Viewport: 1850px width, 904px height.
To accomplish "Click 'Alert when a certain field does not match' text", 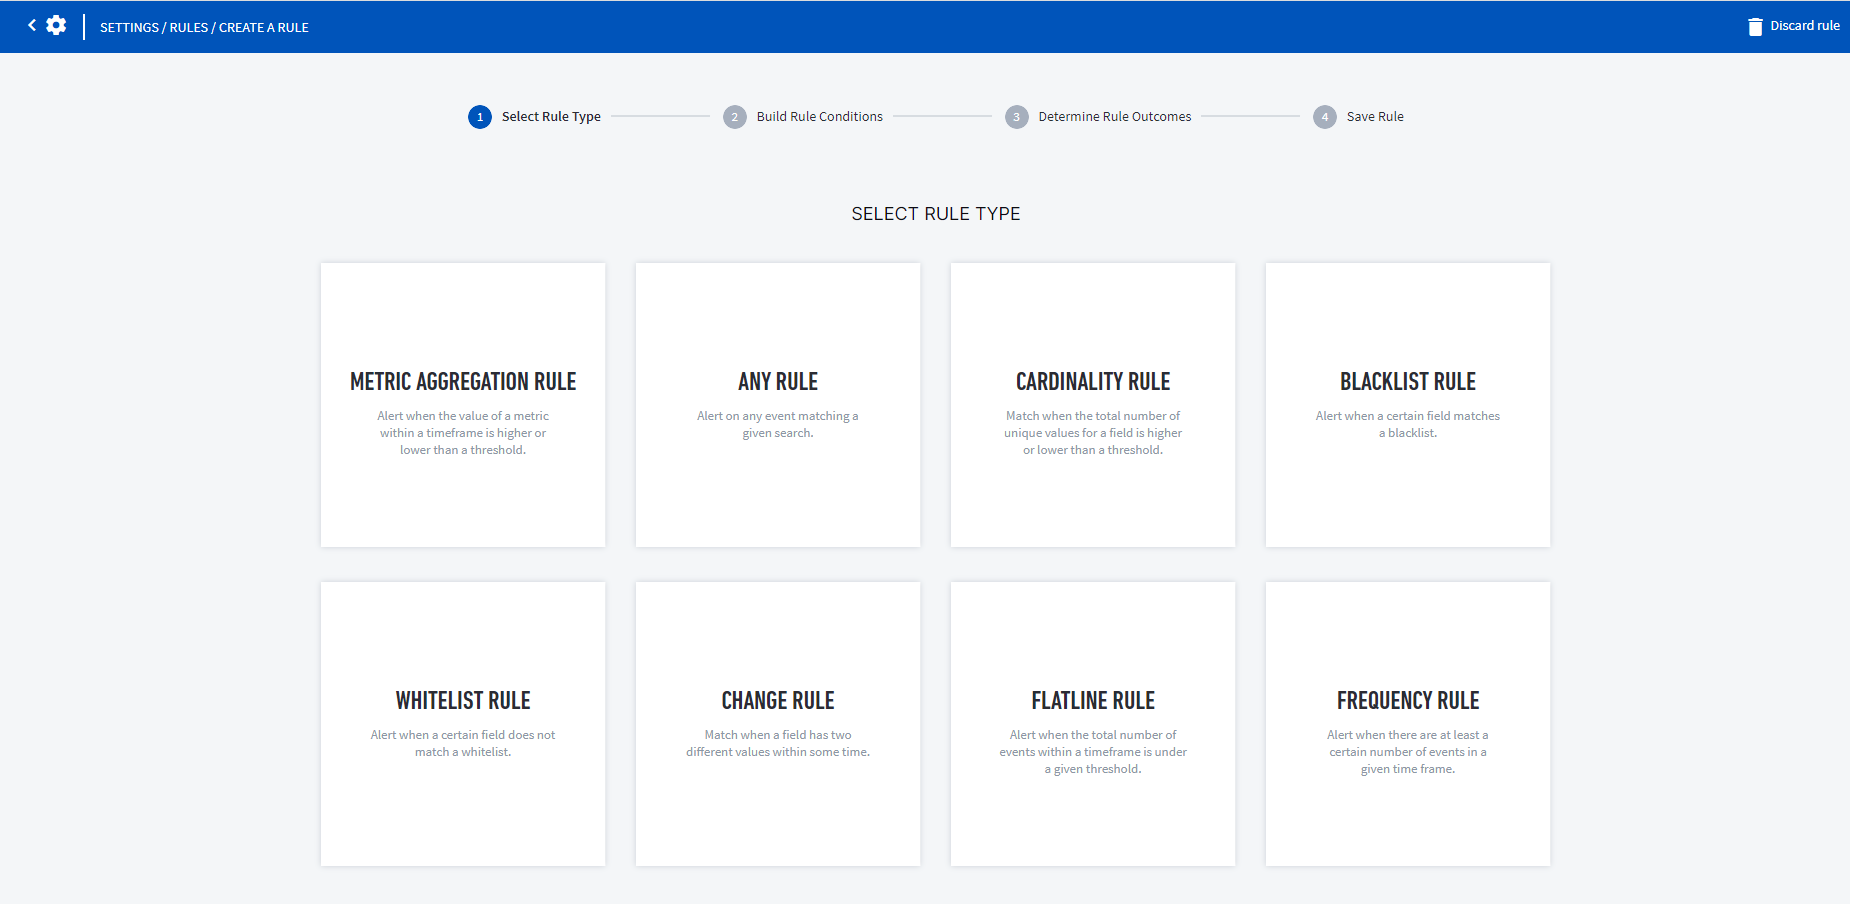I will tap(463, 744).
